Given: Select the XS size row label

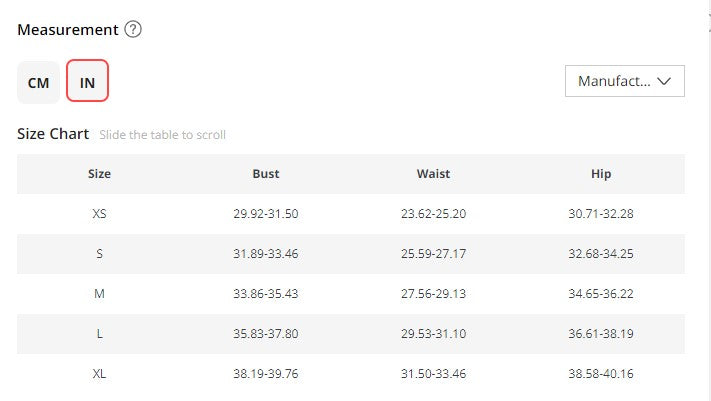Looking at the screenshot, I should [99, 214].
